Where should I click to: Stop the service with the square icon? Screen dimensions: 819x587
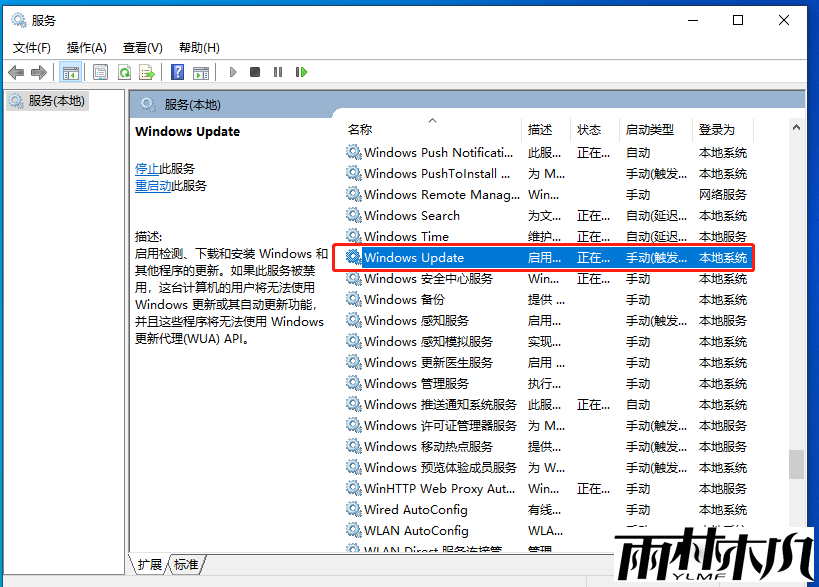(x=255, y=71)
